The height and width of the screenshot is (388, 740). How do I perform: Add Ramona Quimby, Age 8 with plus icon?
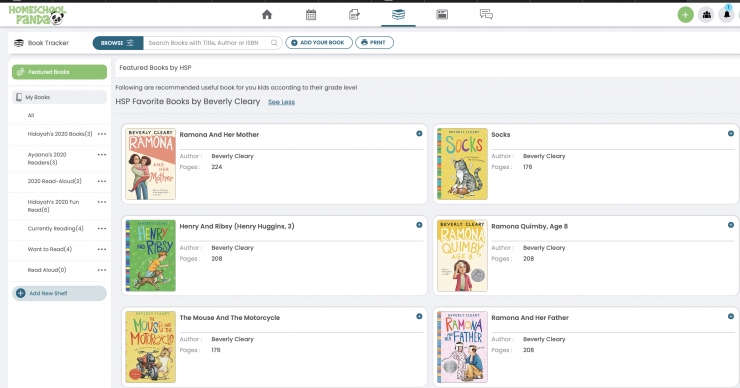click(x=731, y=225)
